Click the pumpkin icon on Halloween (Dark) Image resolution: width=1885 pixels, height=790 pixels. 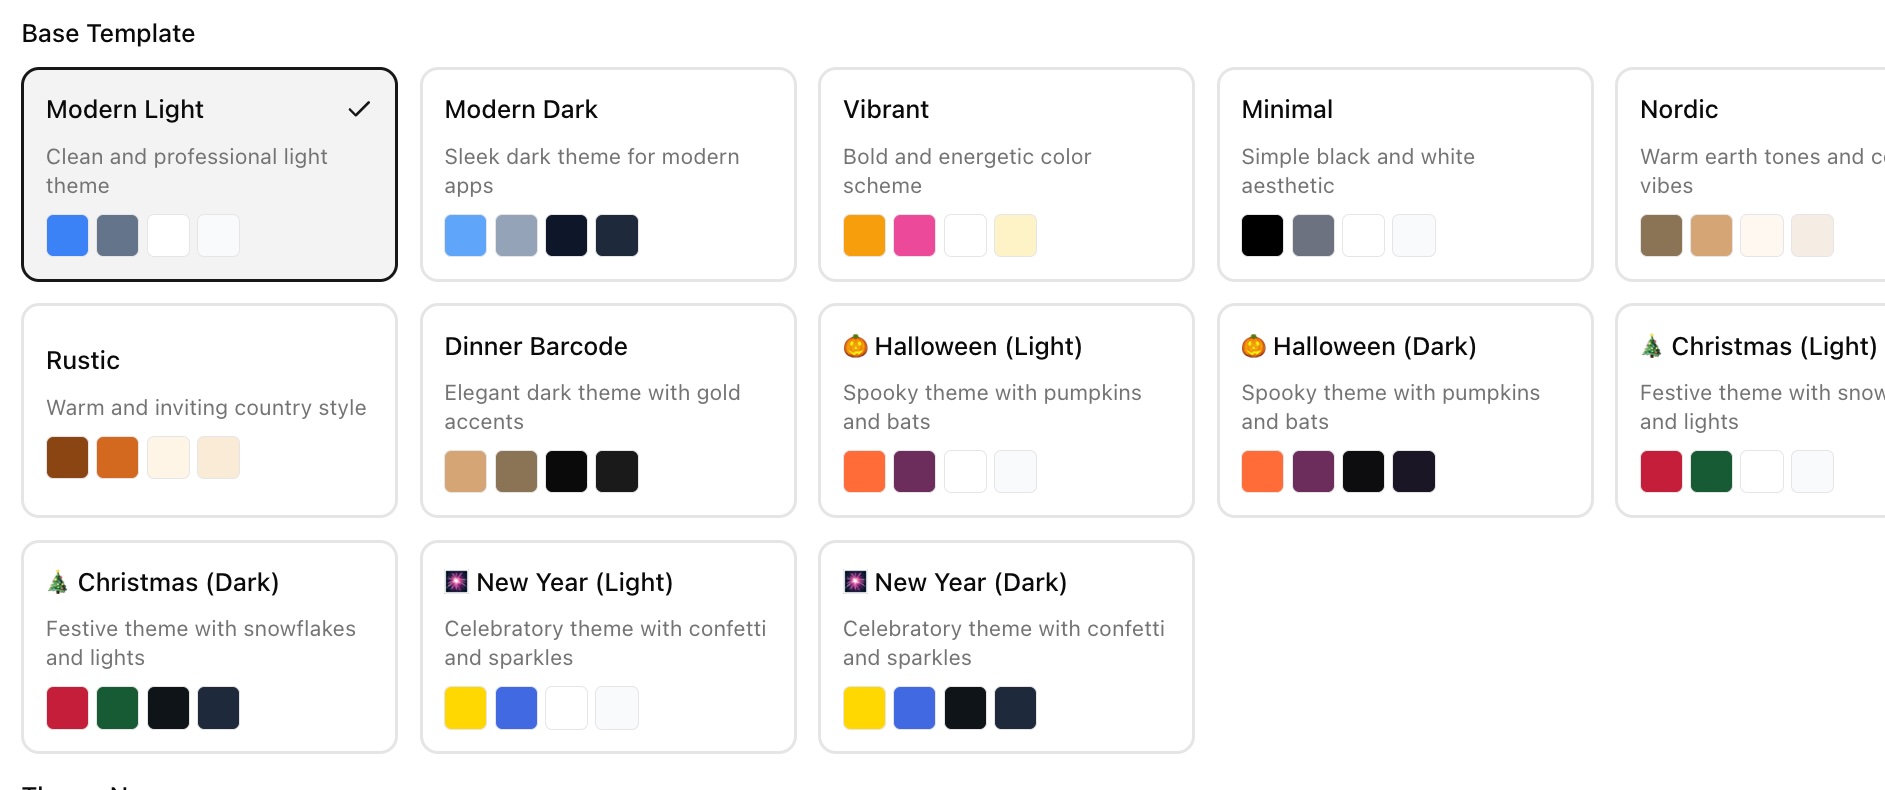tap(1253, 346)
